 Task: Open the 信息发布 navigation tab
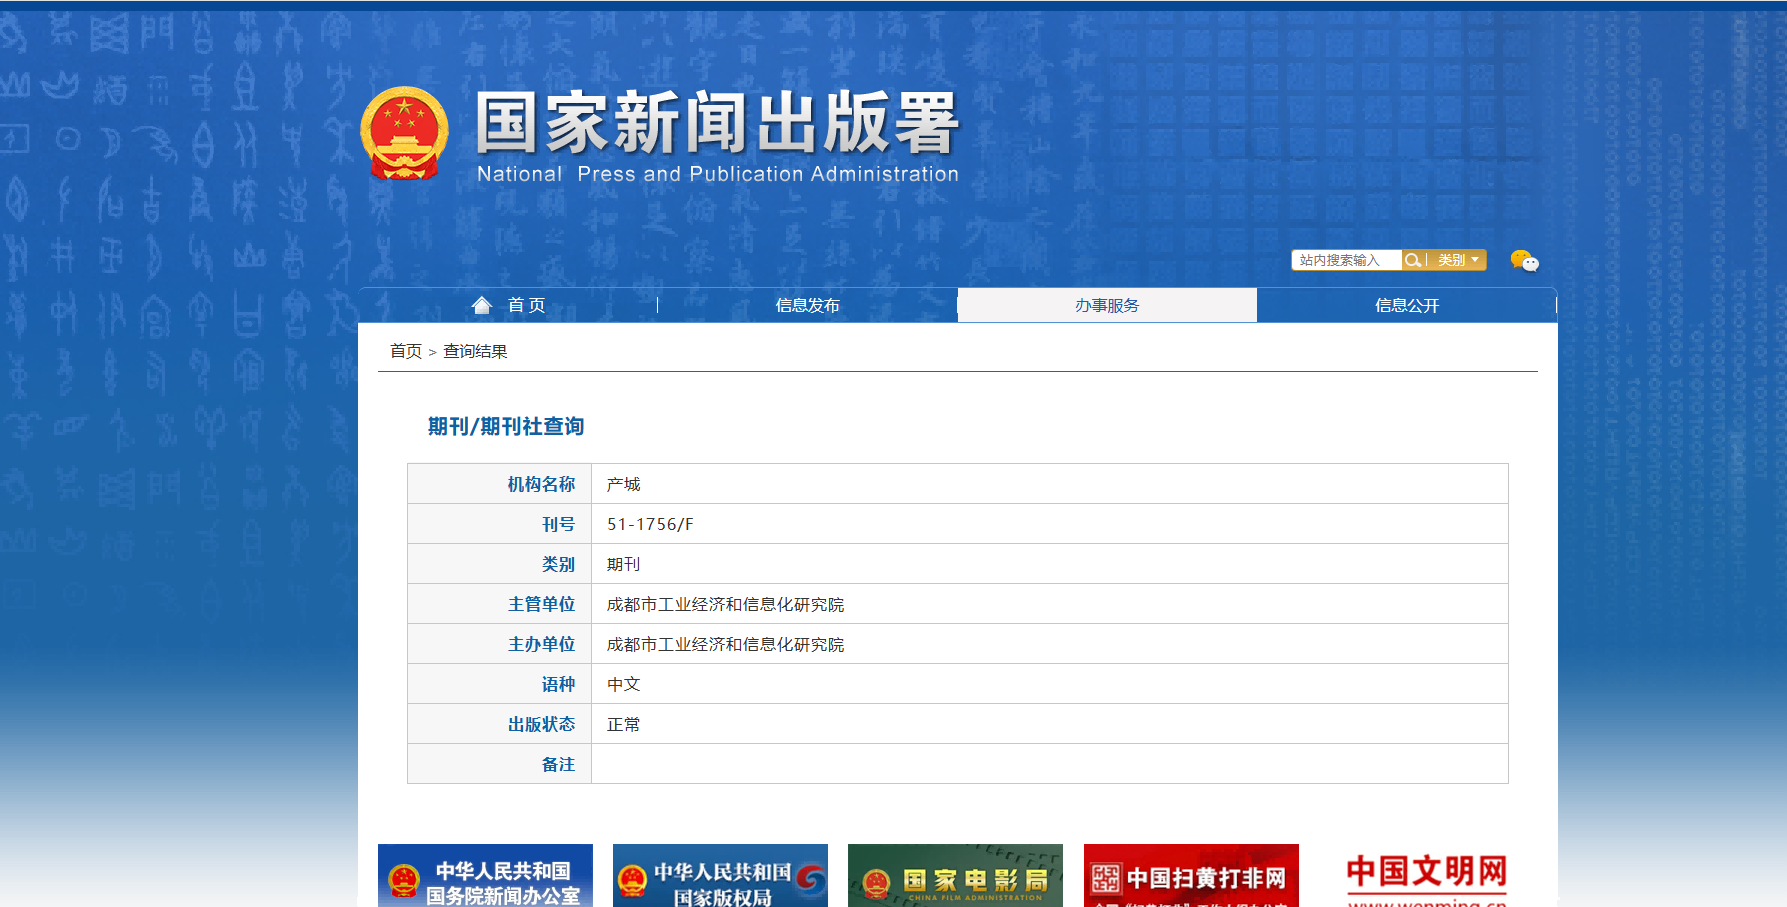tap(807, 305)
